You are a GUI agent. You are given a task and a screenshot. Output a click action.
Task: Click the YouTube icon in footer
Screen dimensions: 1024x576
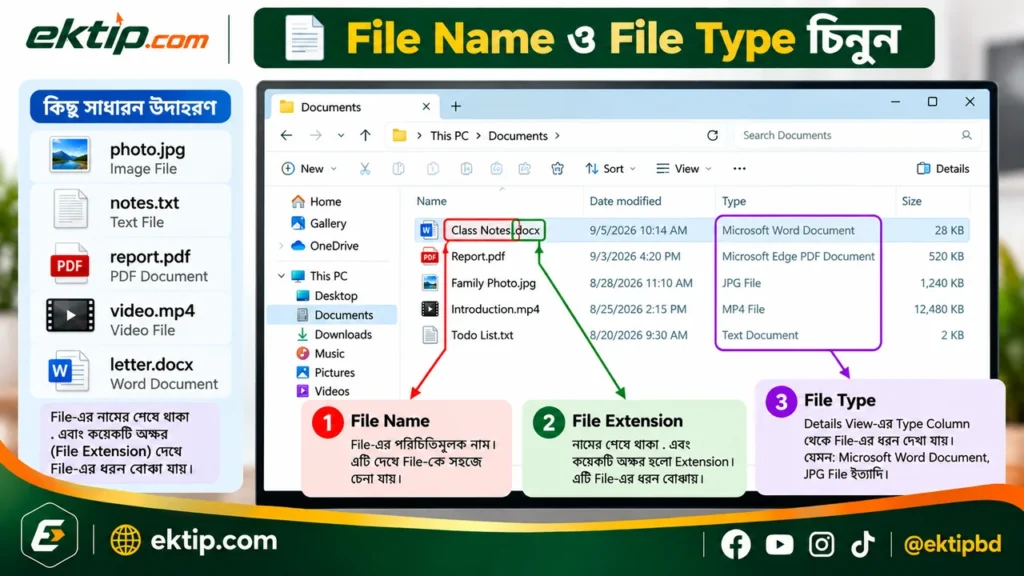point(779,545)
